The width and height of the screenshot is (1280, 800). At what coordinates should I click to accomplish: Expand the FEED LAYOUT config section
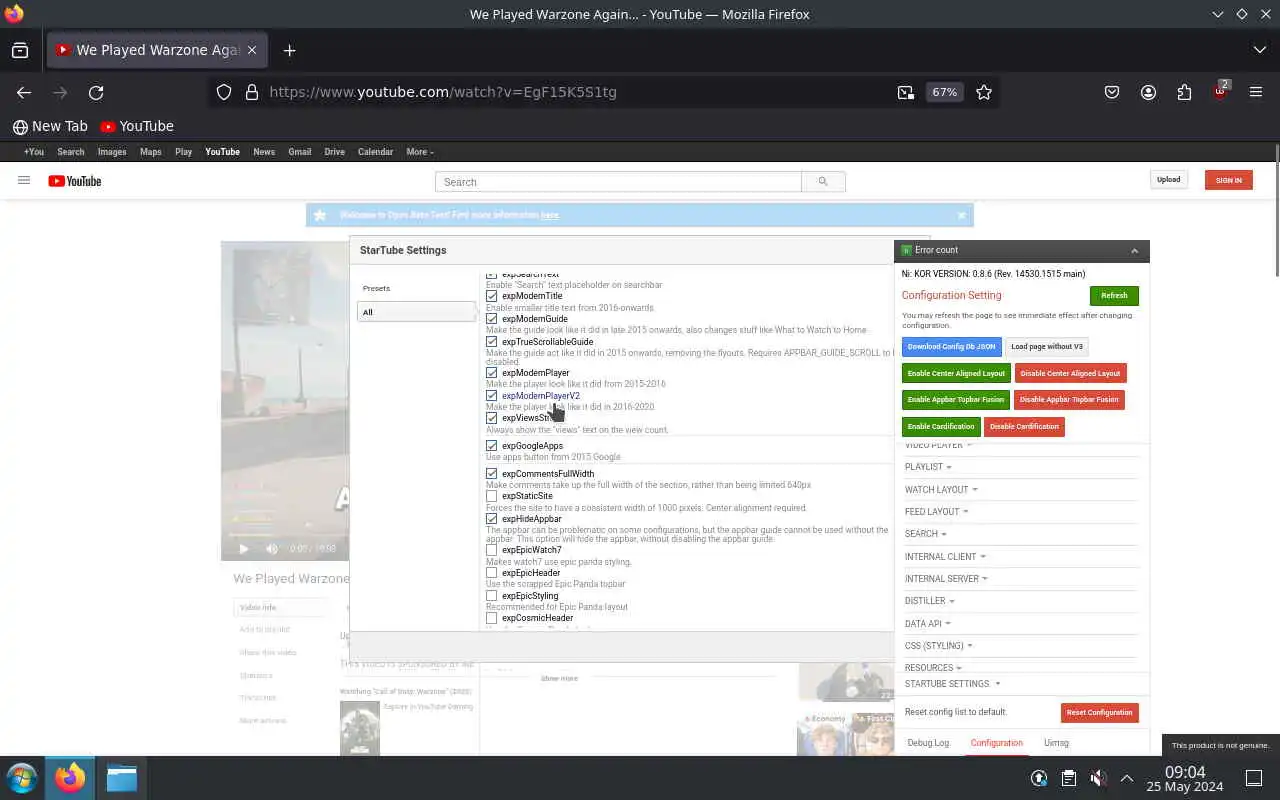(936, 512)
